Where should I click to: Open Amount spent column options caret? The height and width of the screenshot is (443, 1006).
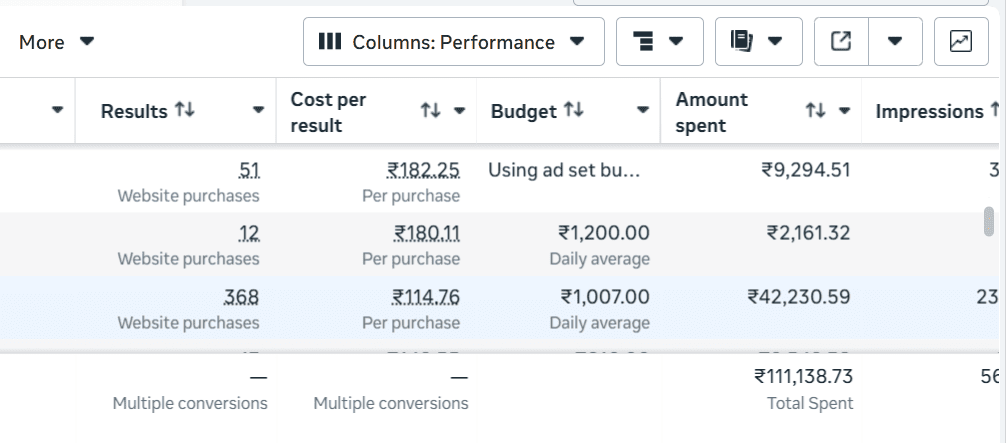(x=844, y=111)
